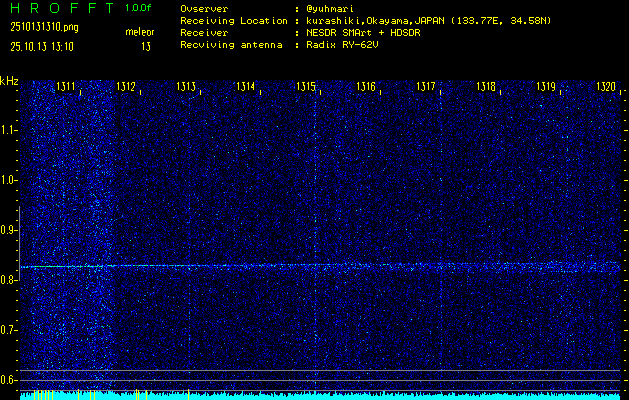The image size is (629, 400).
Task: Click the 1311 time marker
Action: pyautogui.click(x=66, y=88)
